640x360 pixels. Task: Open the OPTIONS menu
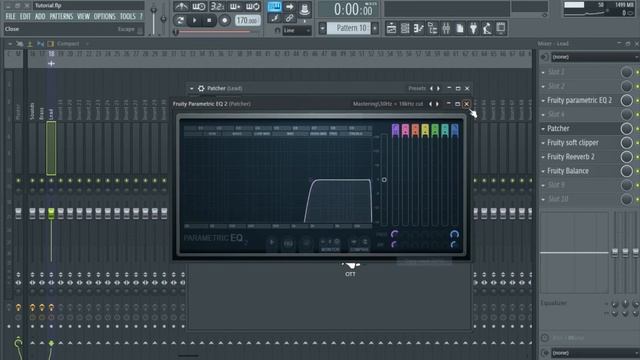click(x=105, y=16)
